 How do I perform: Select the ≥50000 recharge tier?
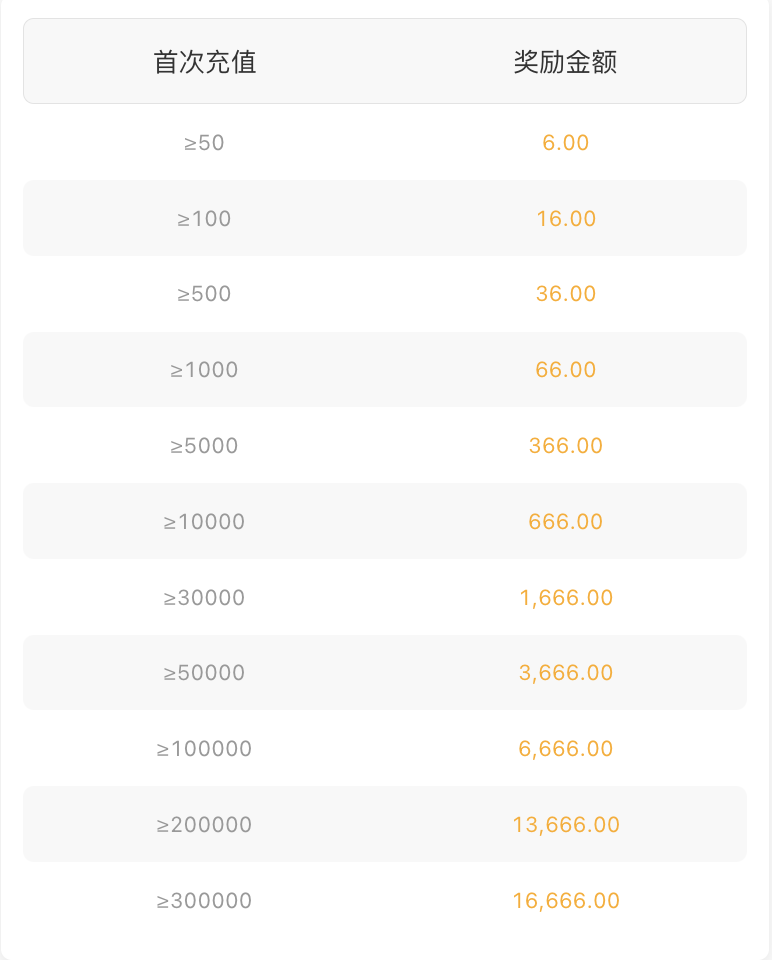click(204, 673)
